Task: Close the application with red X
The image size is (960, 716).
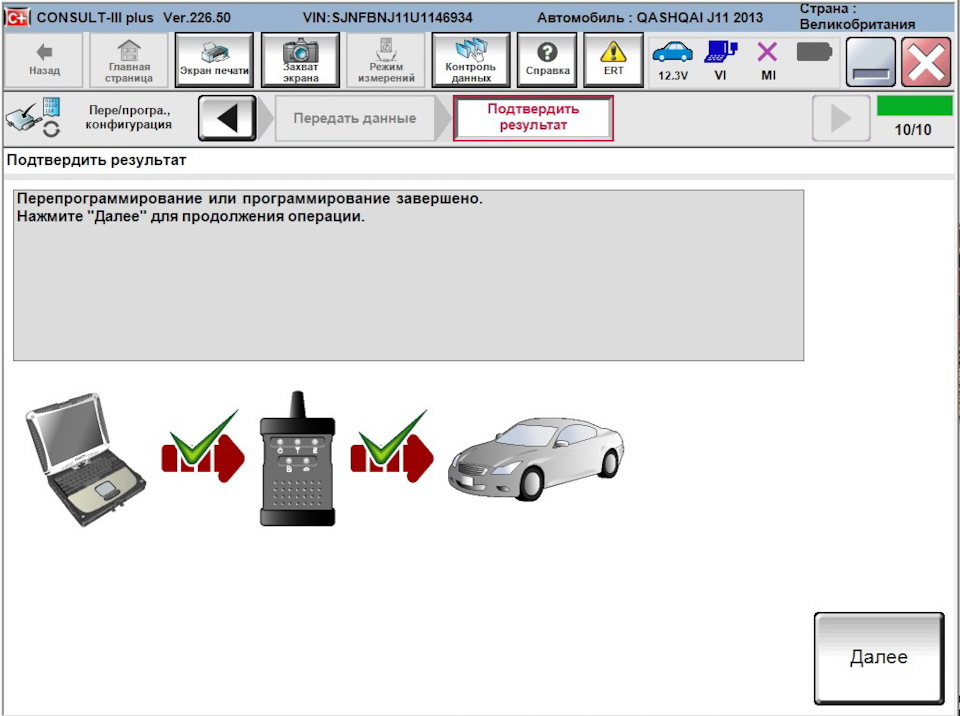Action: point(926,62)
